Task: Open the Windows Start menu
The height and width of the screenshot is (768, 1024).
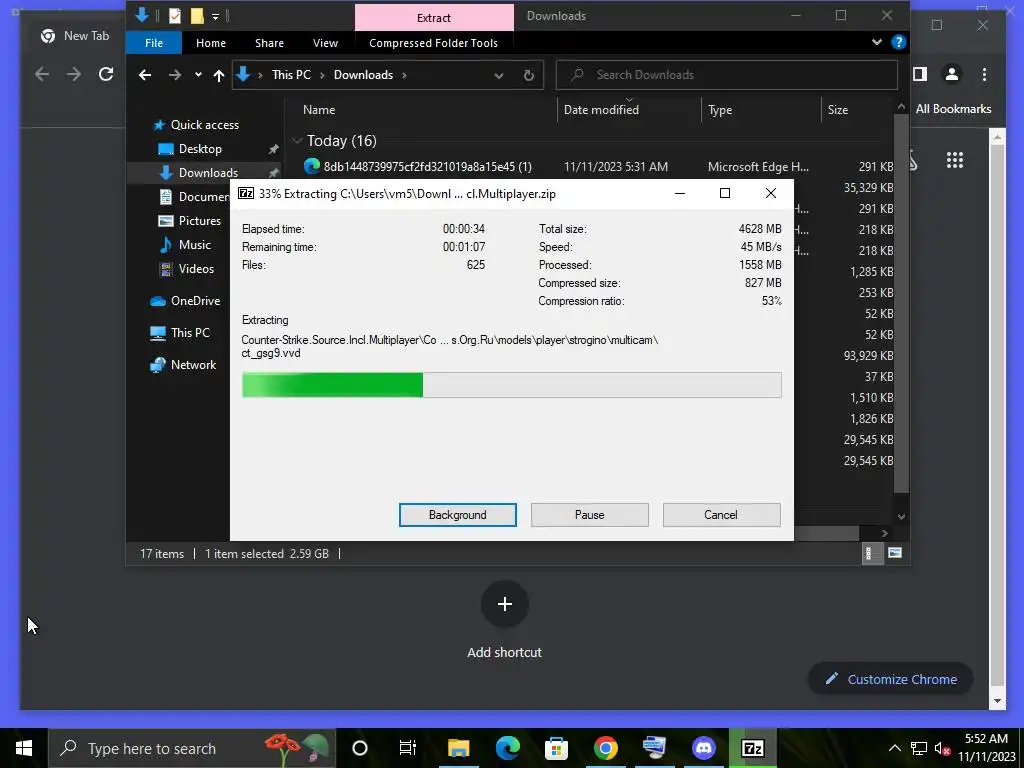Action: [24, 748]
